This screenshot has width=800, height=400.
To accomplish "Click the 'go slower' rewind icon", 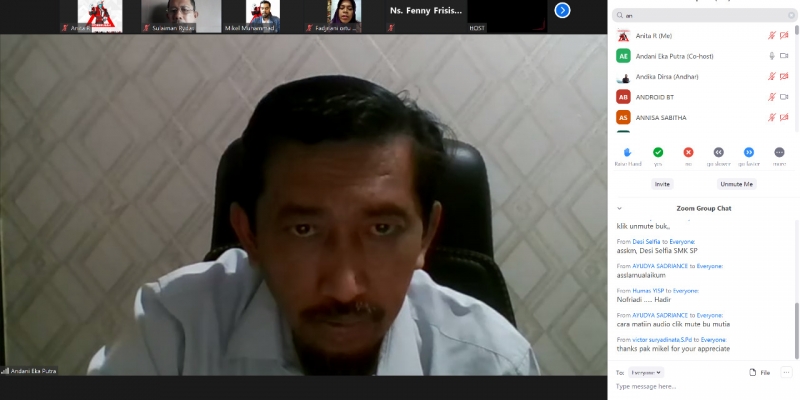I will (718, 152).
